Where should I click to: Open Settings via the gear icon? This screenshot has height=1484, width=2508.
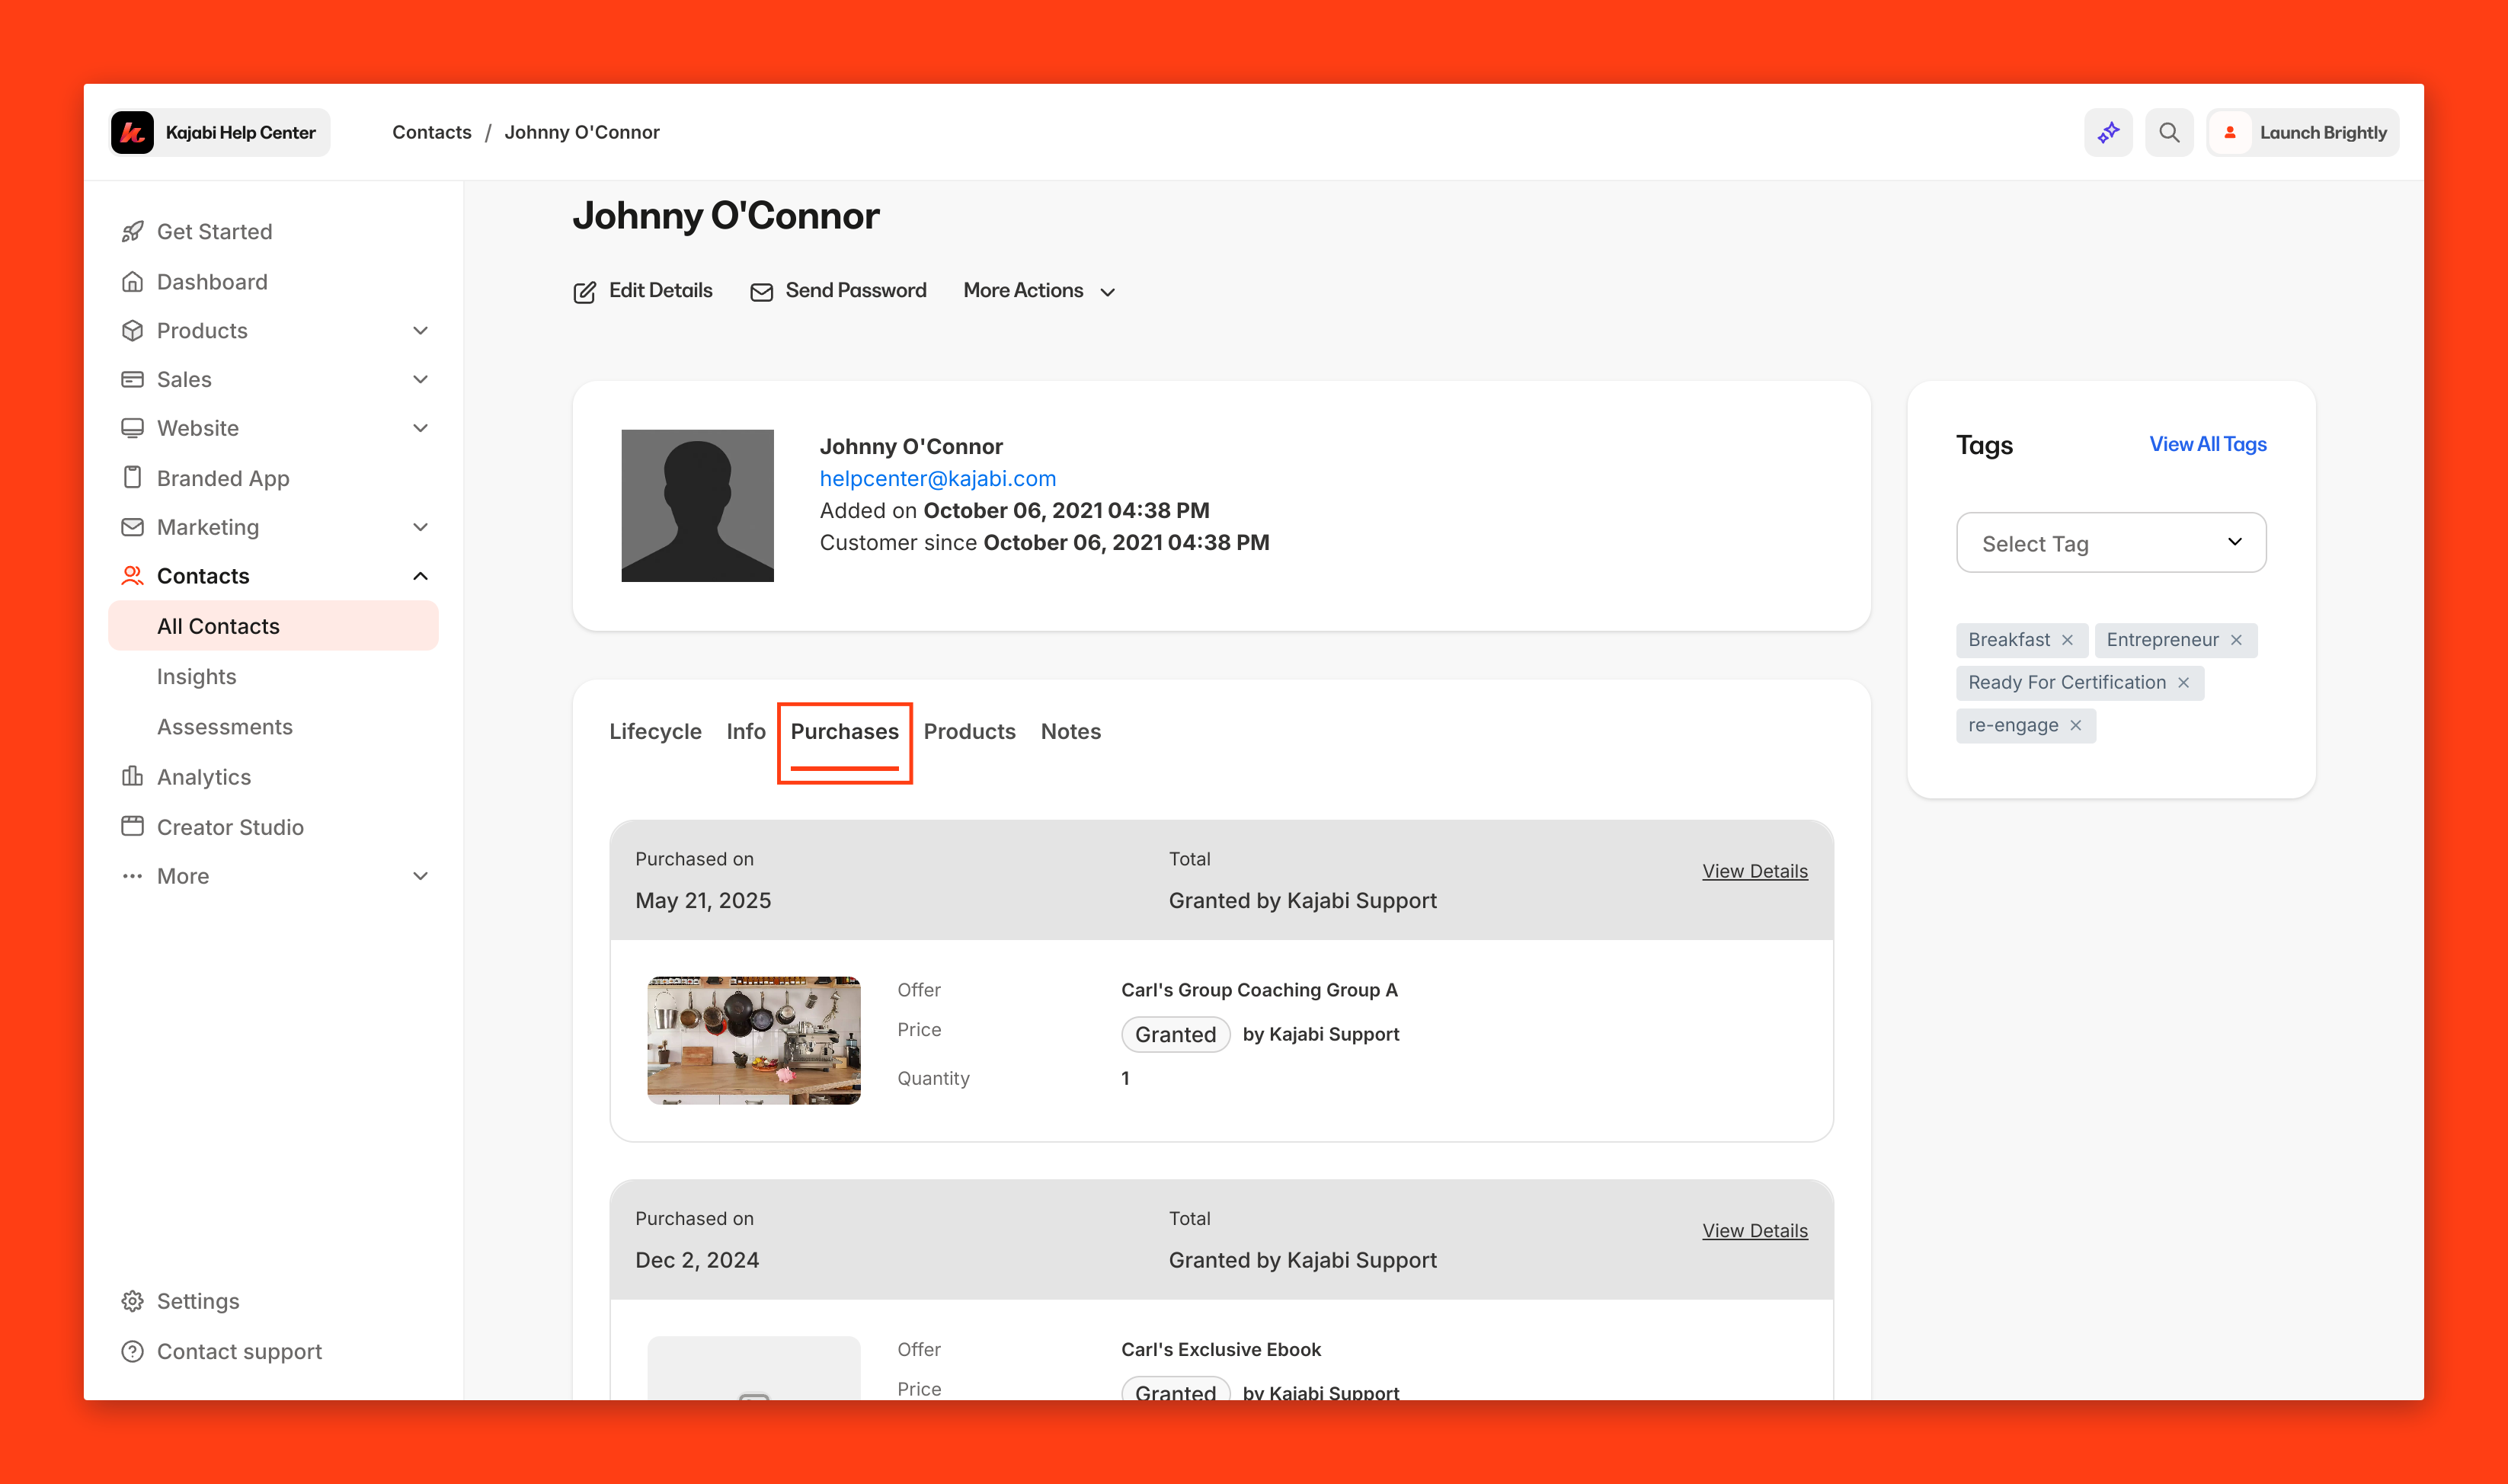[x=132, y=1301]
